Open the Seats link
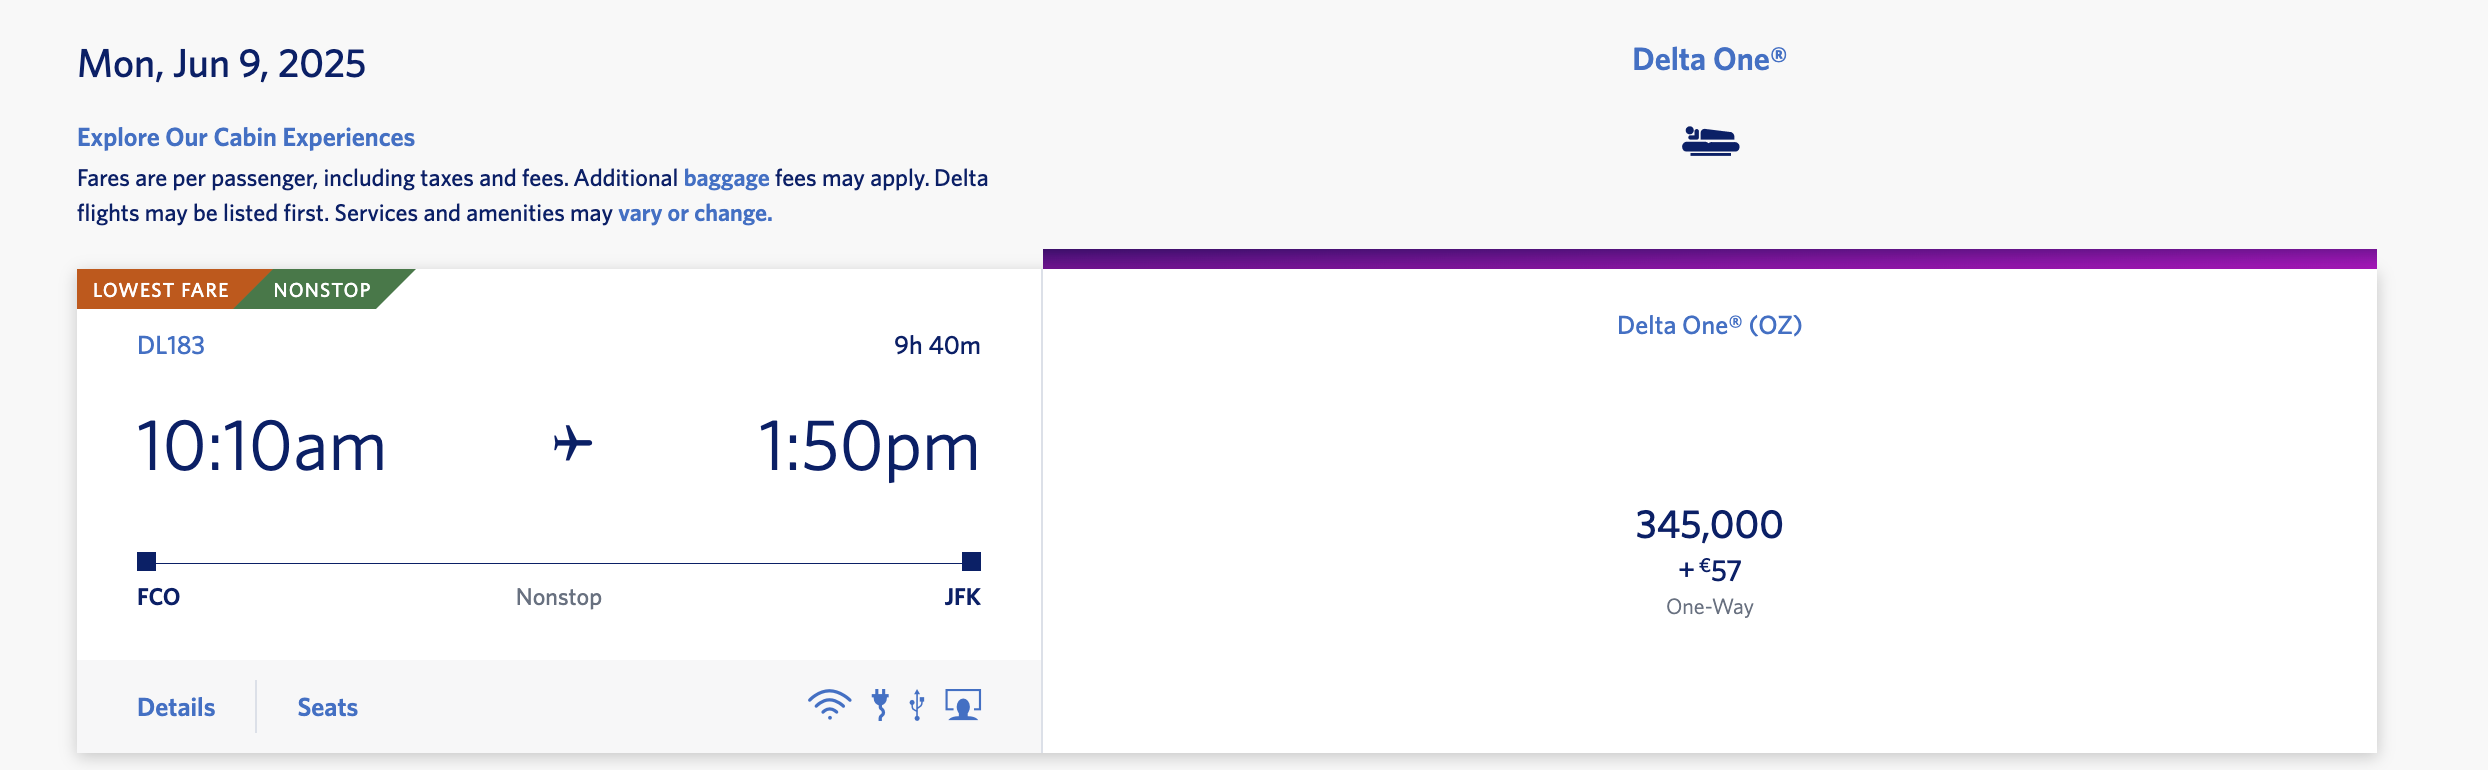 (x=327, y=707)
